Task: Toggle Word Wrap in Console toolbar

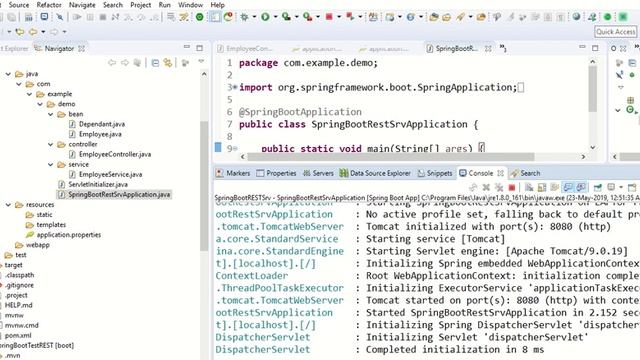Action: (x=554, y=187)
